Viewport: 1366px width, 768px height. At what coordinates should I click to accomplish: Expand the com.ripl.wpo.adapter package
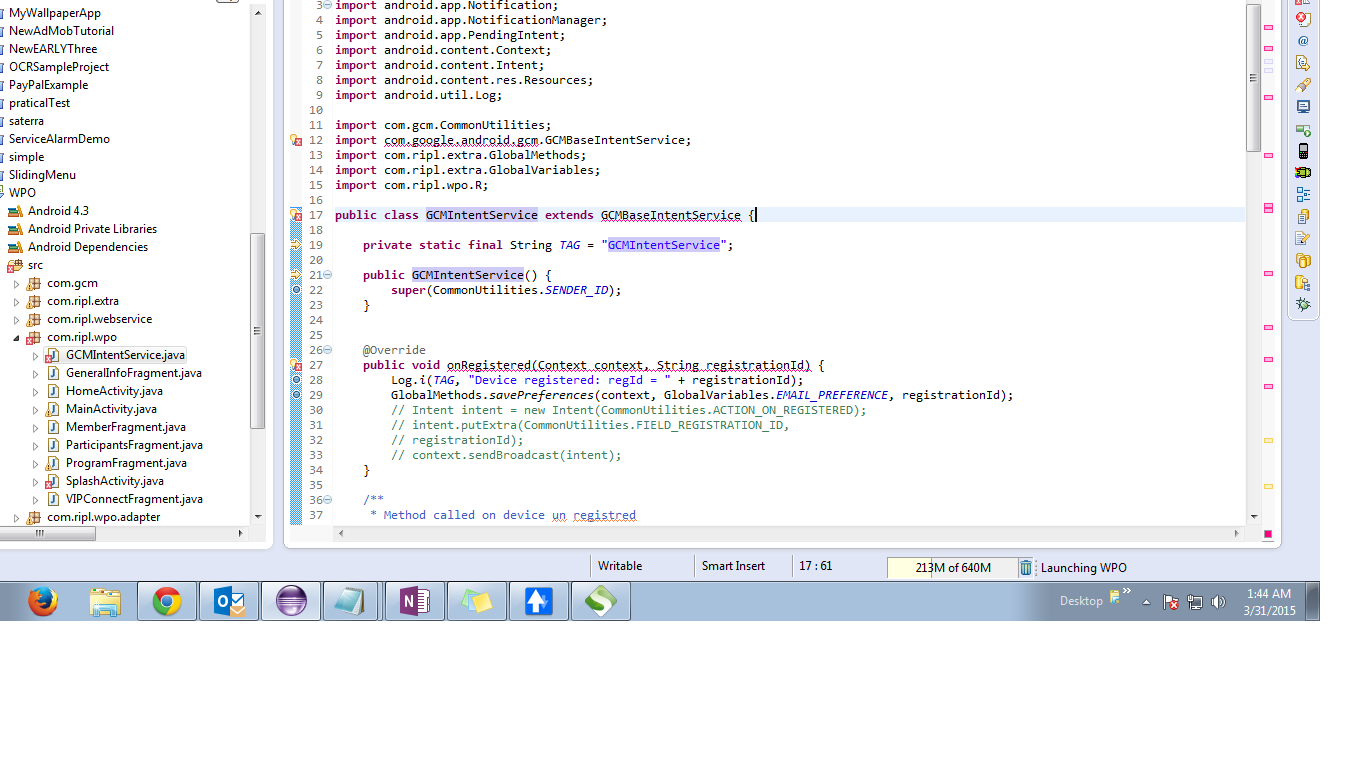point(16,518)
